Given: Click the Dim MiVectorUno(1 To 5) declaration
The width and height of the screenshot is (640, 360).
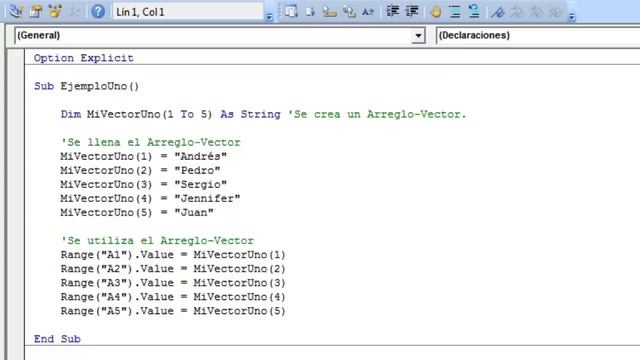Looking at the screenshot, I should click(x=171, y=114).
